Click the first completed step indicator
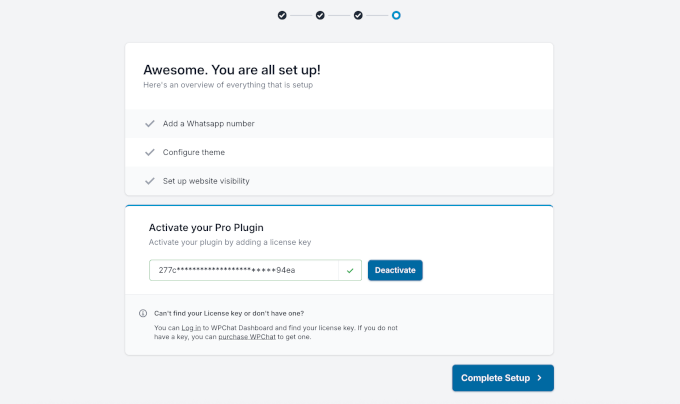The width and height of the screenshot is (680, 404). tap(282, 15)
